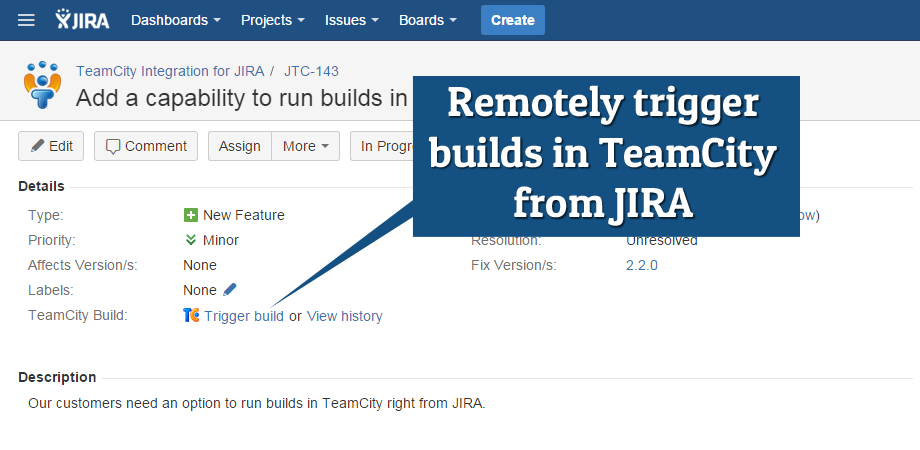Screen dimensions: 920x450
Task: Click the 'Unresolved' resolution value
Action: [662, 241]
